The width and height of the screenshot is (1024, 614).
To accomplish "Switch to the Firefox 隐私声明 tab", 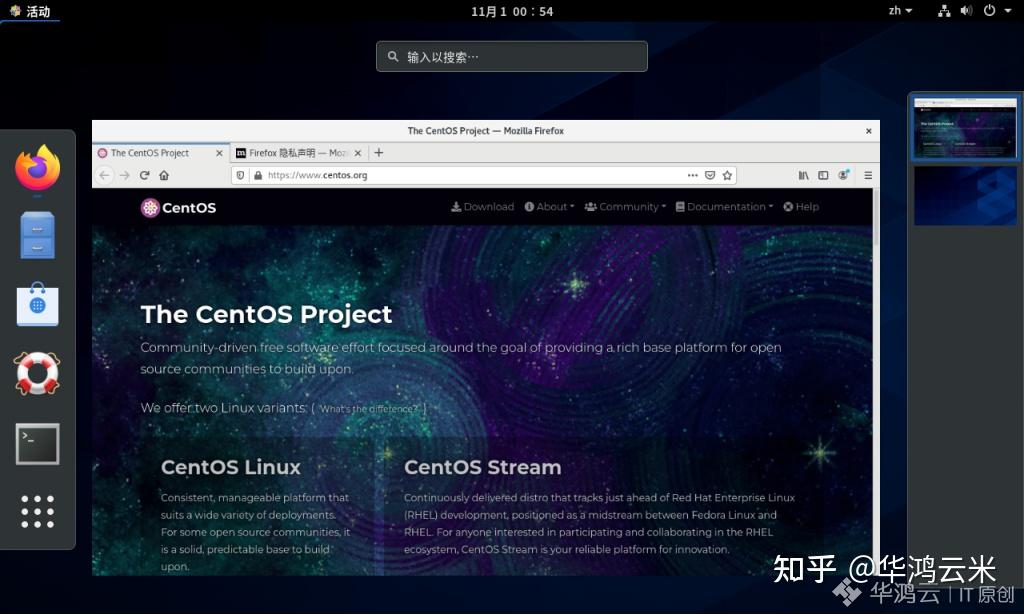I will pos(295,153).
